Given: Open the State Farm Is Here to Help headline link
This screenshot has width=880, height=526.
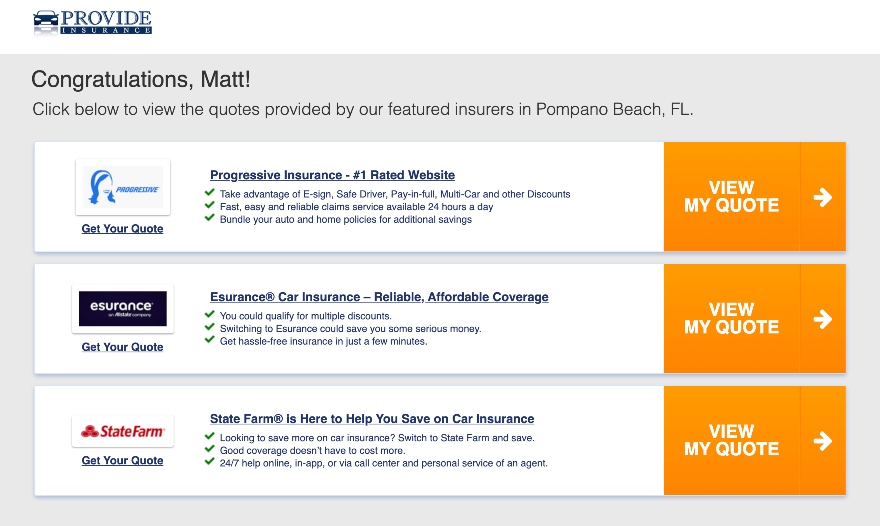Looking at the screenshot, I should [x=372, y=419].
